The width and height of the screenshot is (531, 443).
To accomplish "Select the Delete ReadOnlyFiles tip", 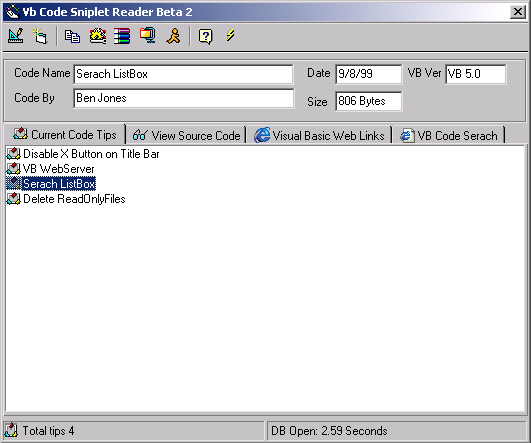I will tap(66, 199).
